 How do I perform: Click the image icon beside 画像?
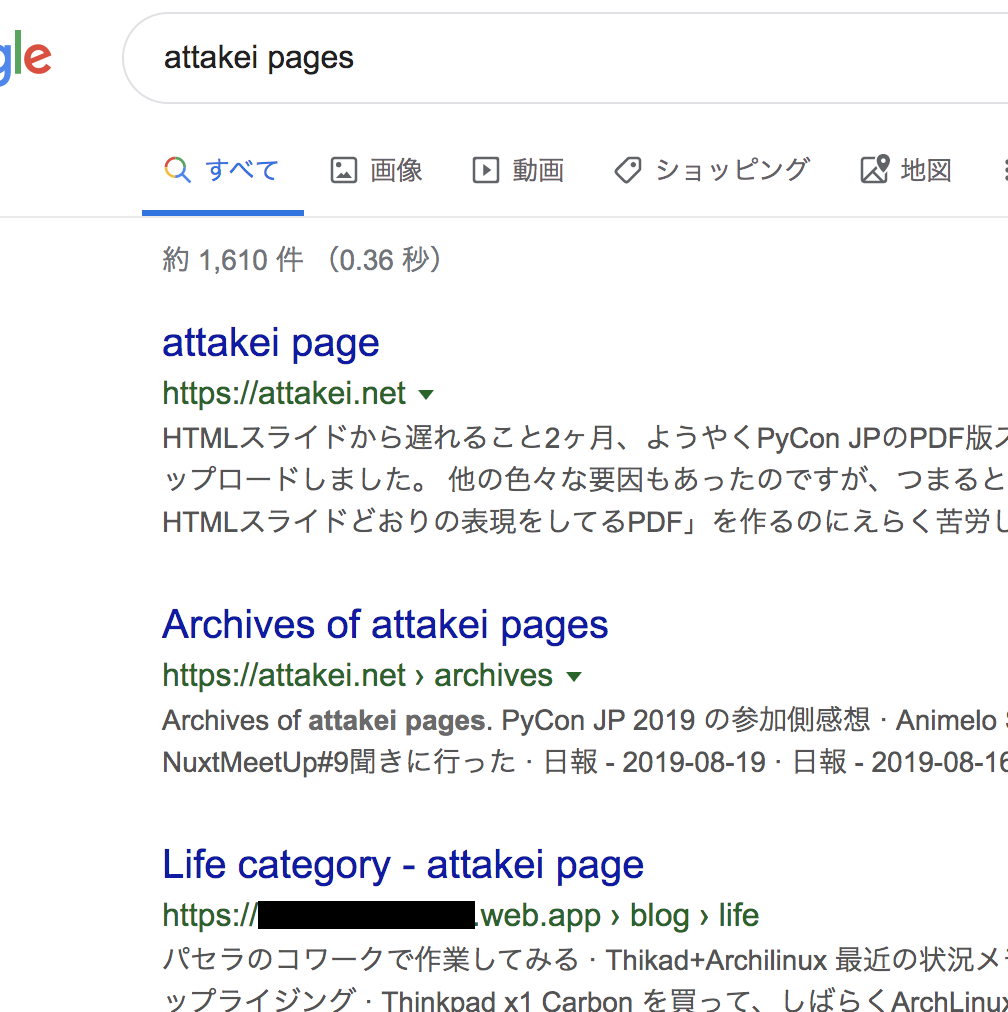tap(344, 170)
